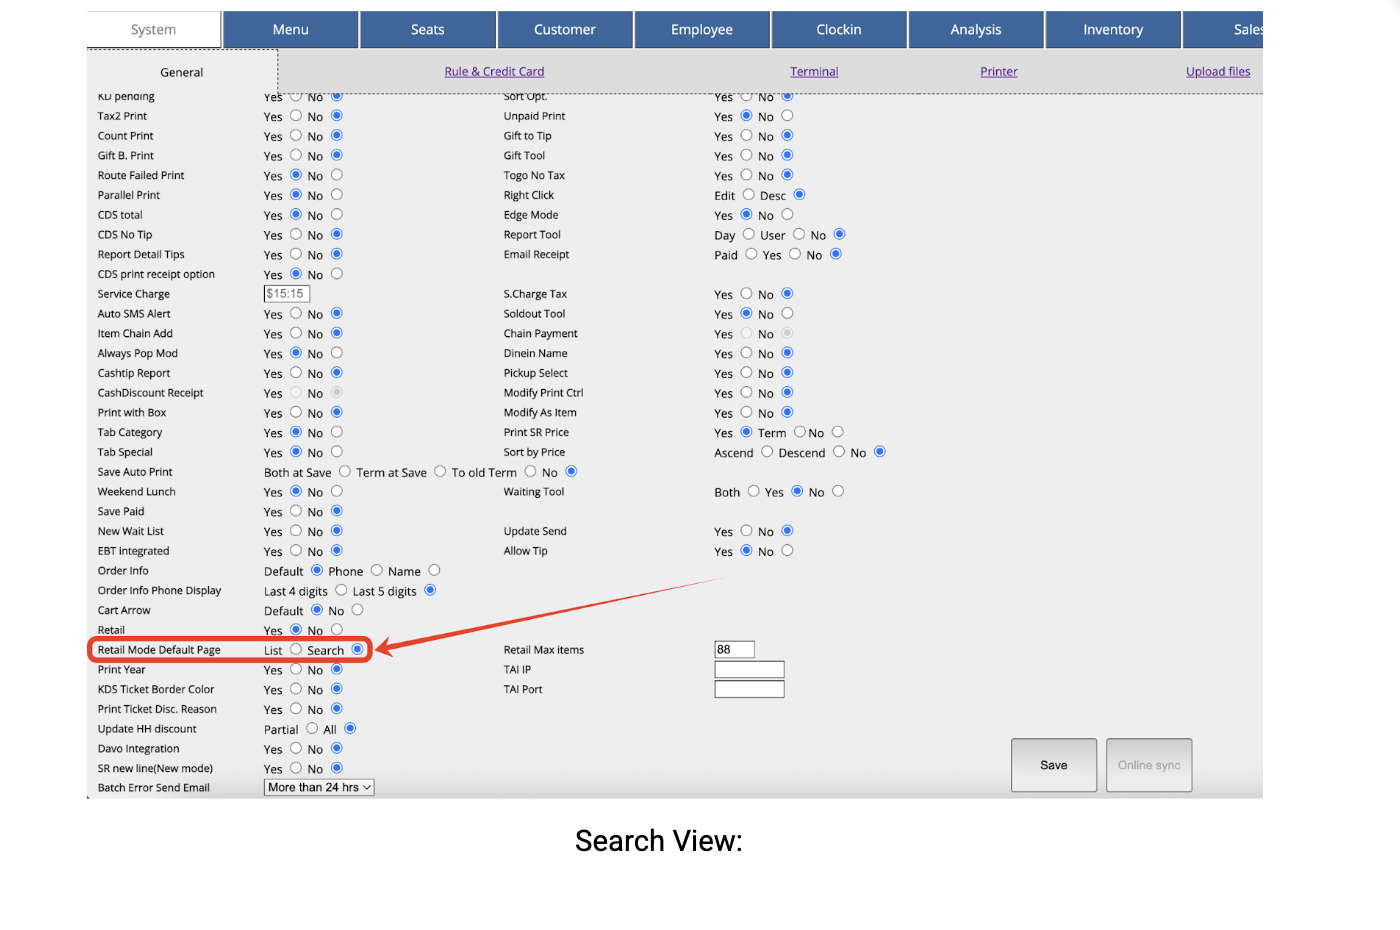Set Unpaid Print to No
Screen dimensions: 1400x930
tap(788, 116)
